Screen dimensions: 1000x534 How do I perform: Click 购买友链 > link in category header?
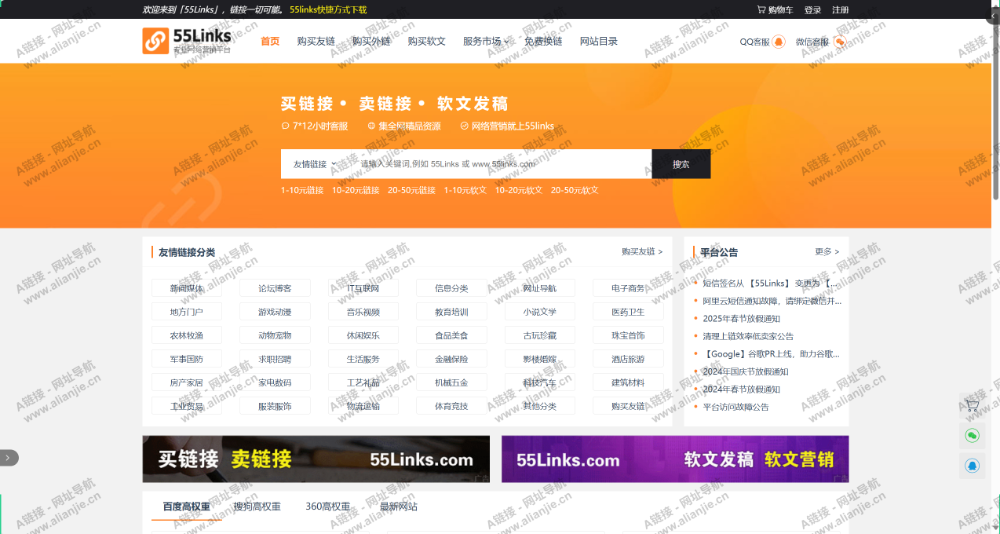point(642,252)
